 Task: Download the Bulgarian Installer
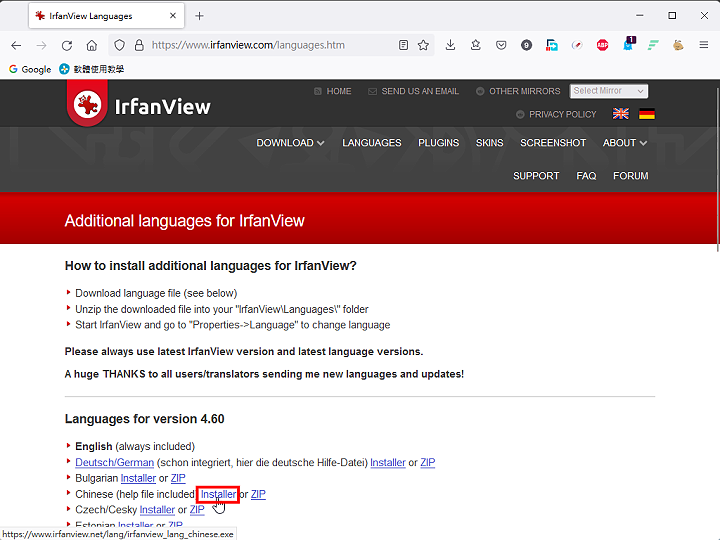138,478
